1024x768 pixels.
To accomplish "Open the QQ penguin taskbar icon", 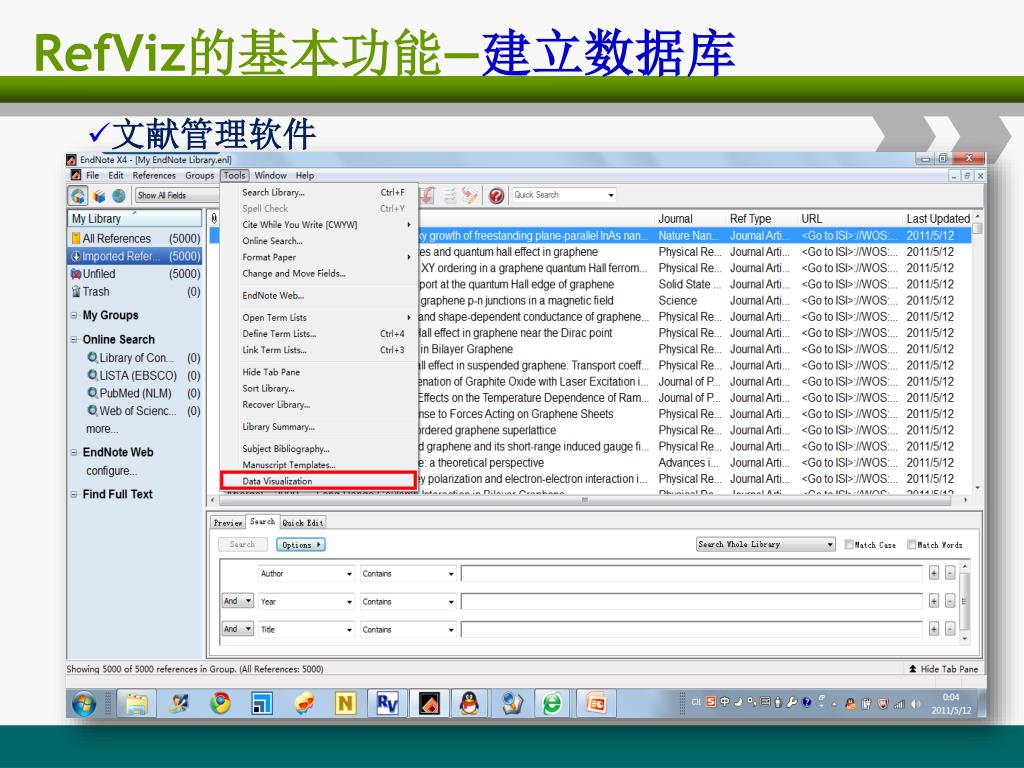I will [470, 703].
